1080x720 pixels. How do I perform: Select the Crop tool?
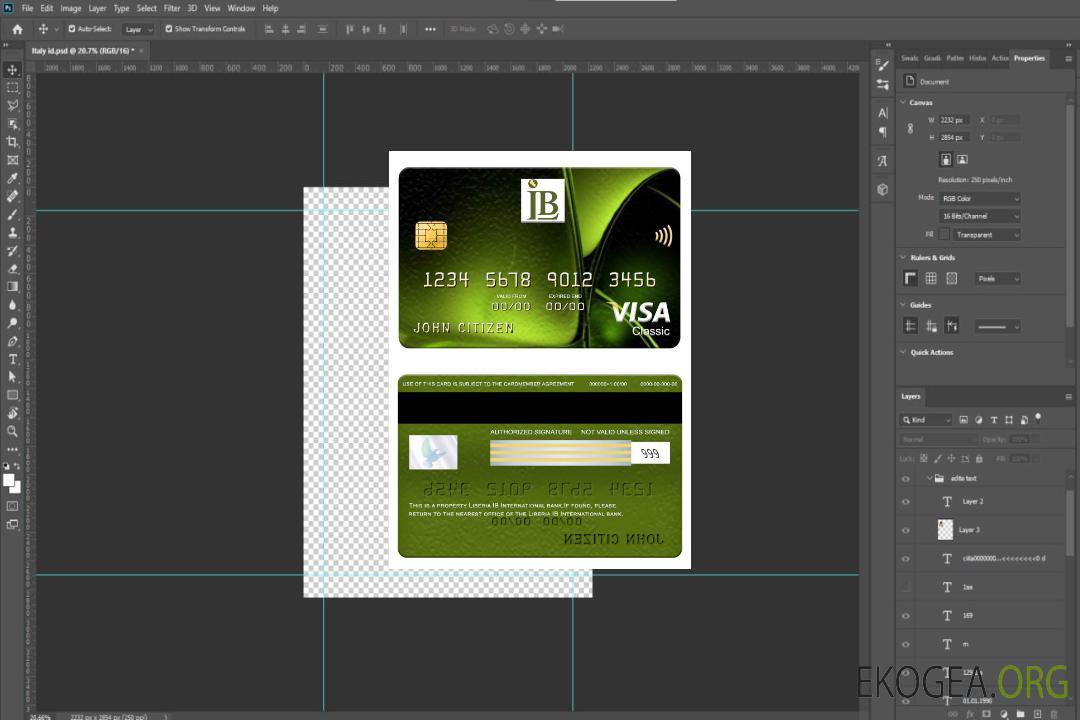pyautogui.click(x=12, y=142)
